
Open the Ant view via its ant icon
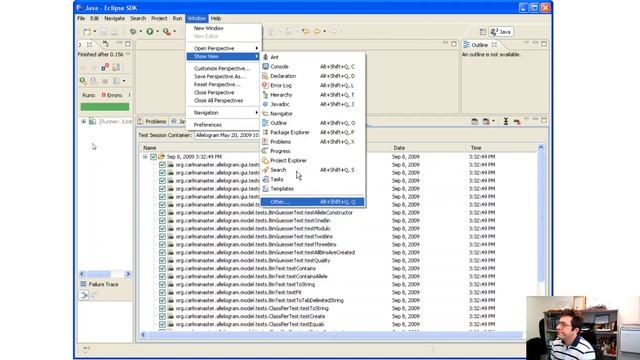[x=265, y=57]
